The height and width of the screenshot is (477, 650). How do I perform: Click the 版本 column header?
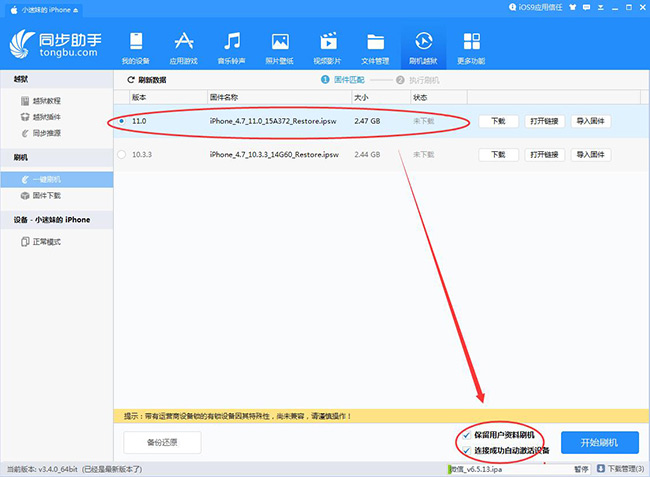tap(168, 97)
